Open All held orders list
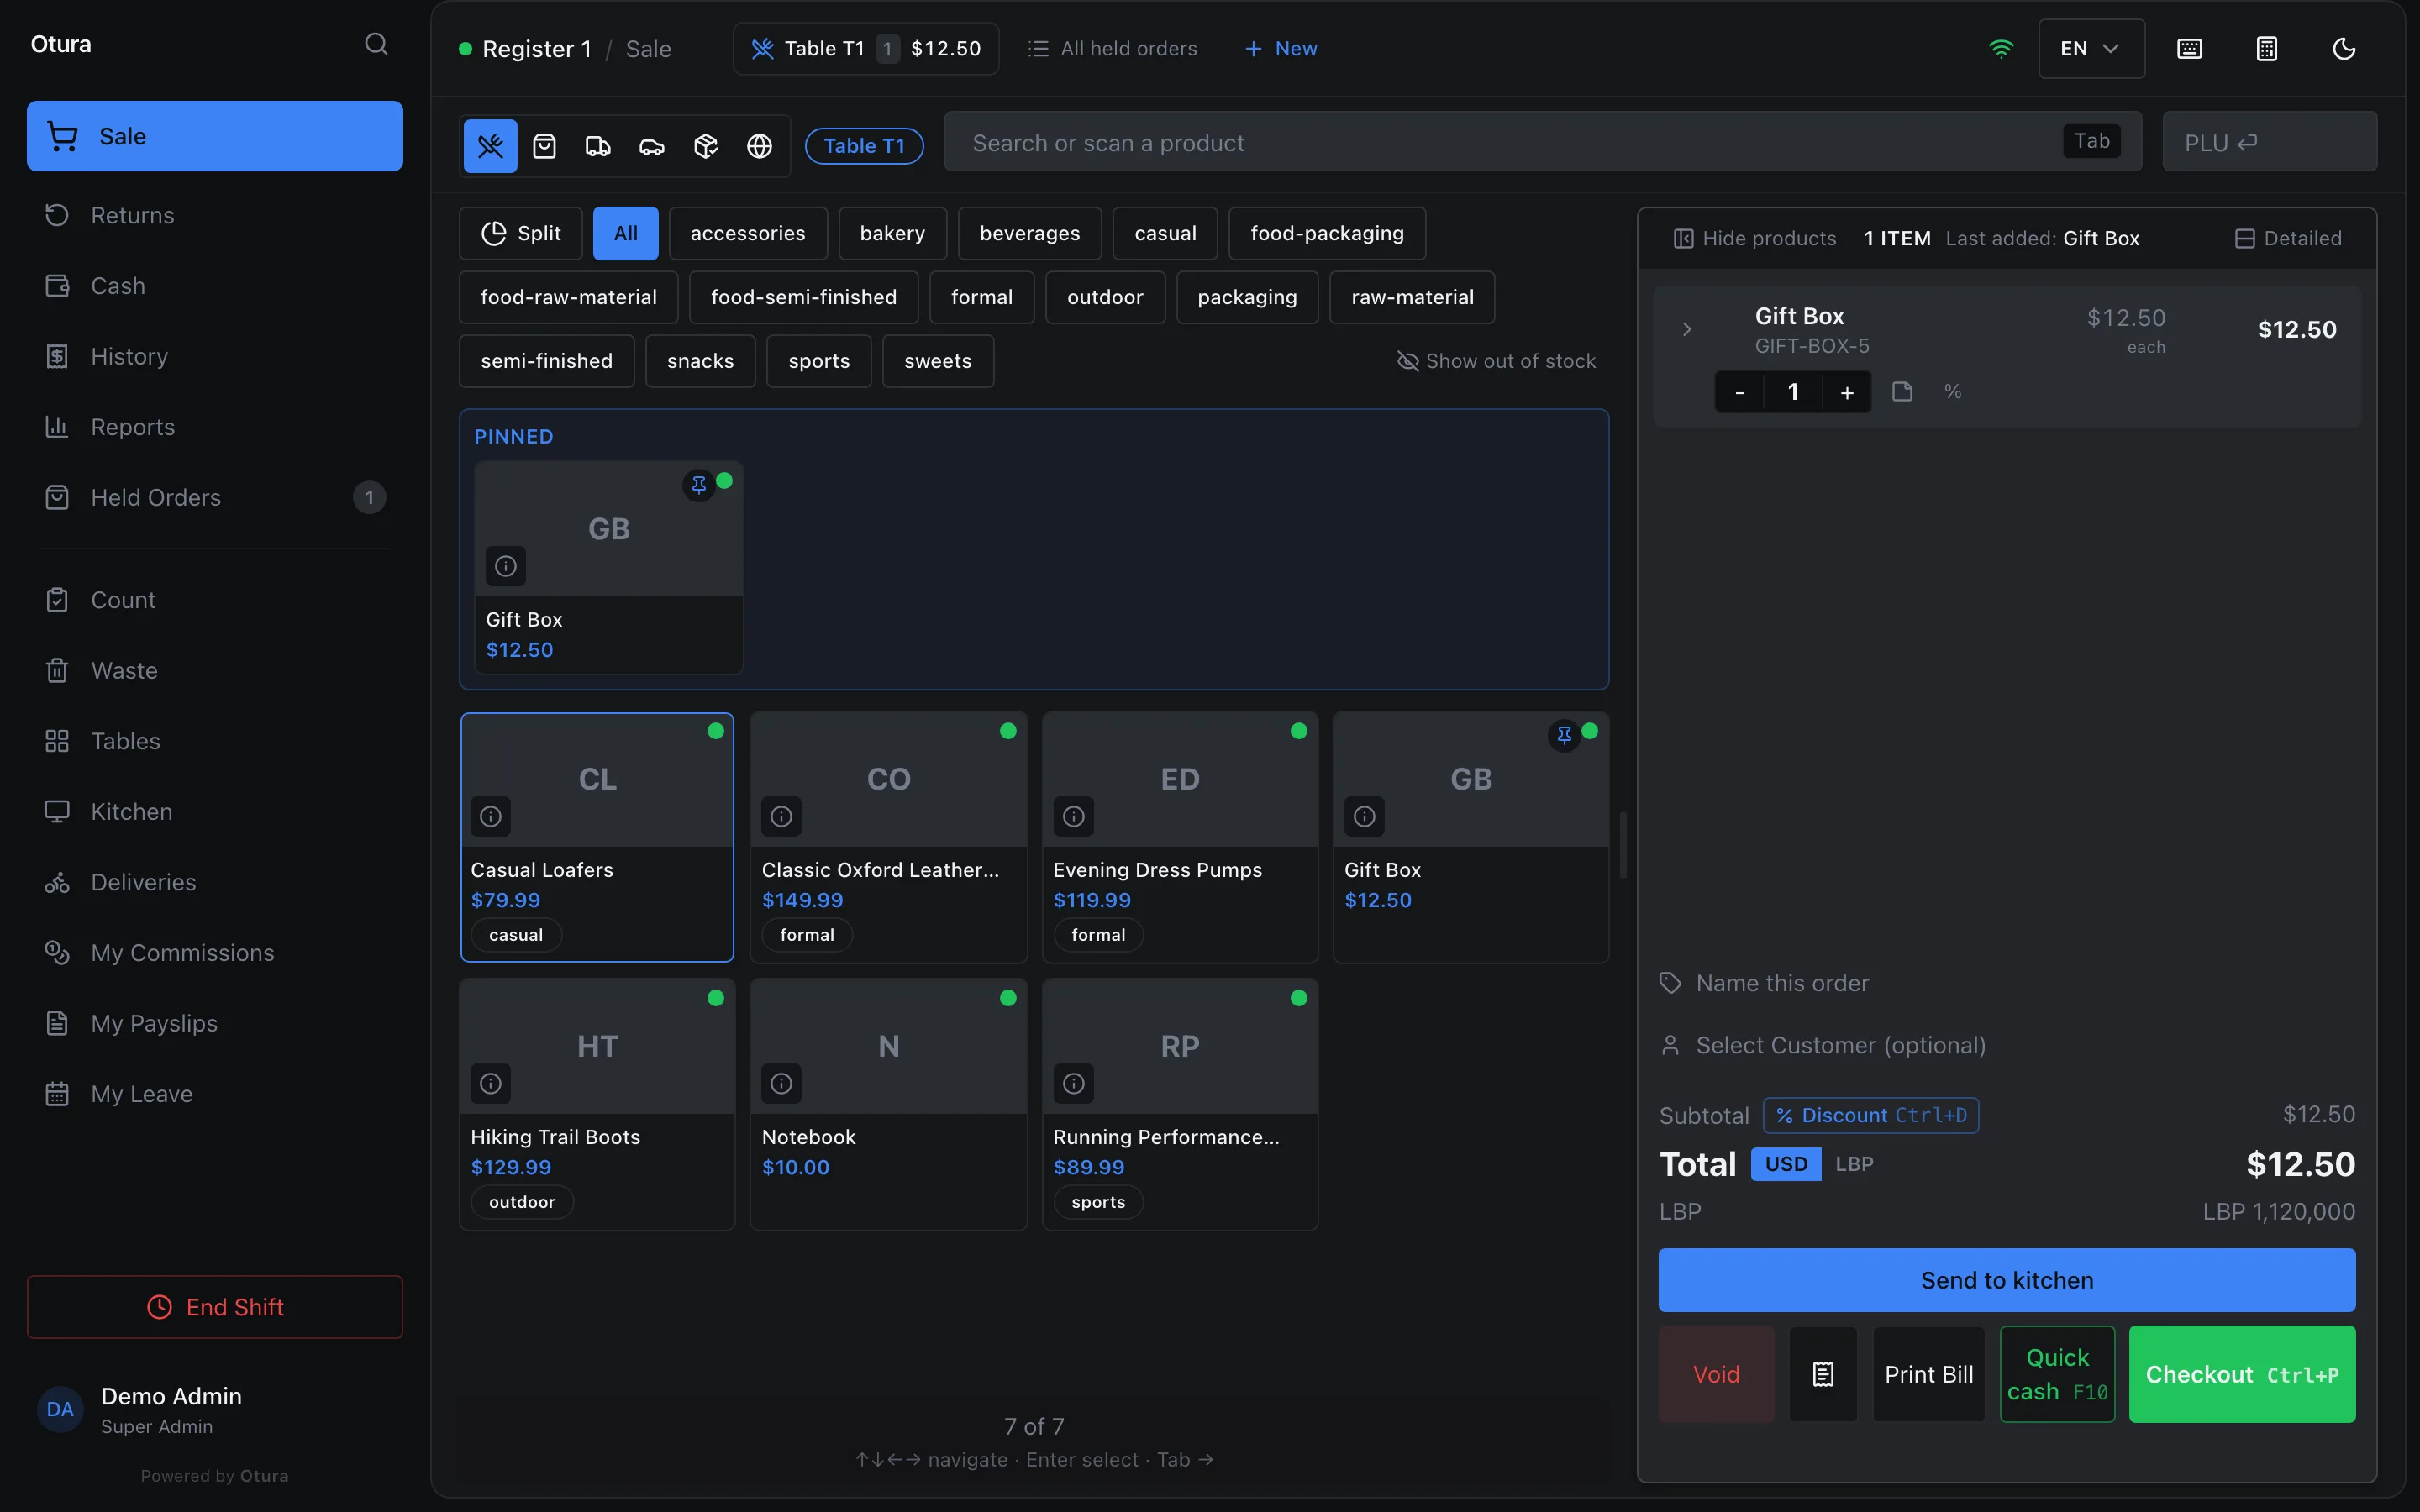This screenshot has height=1512, width=2420. 1112,48
